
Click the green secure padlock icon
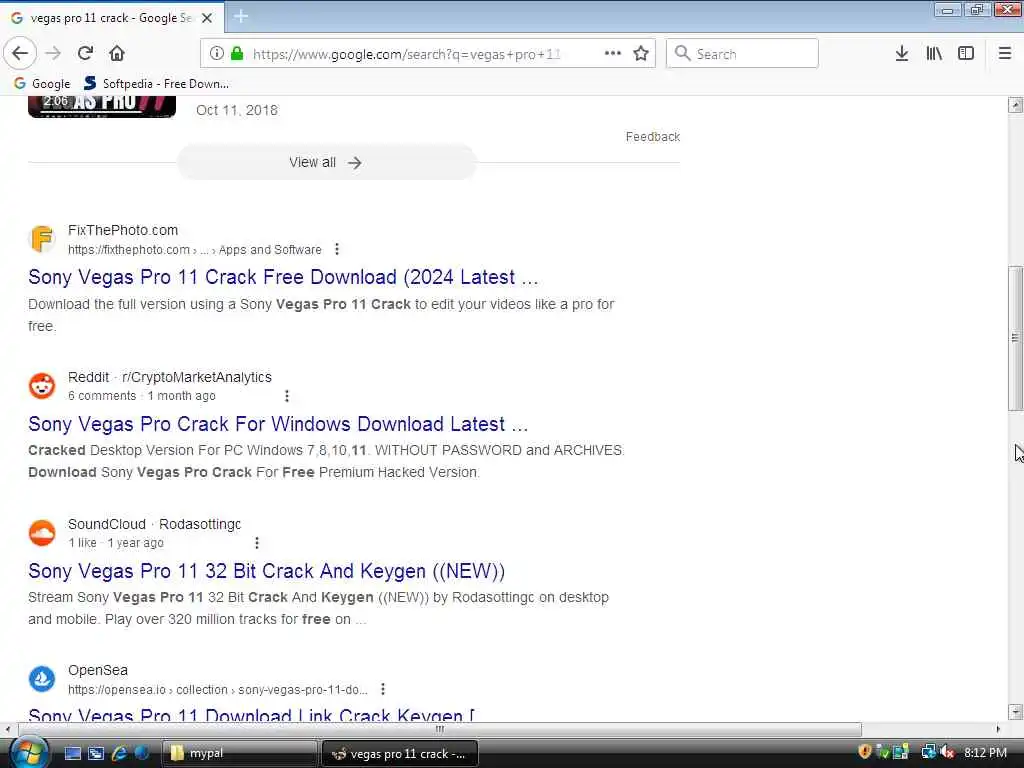tap(237, 54)
